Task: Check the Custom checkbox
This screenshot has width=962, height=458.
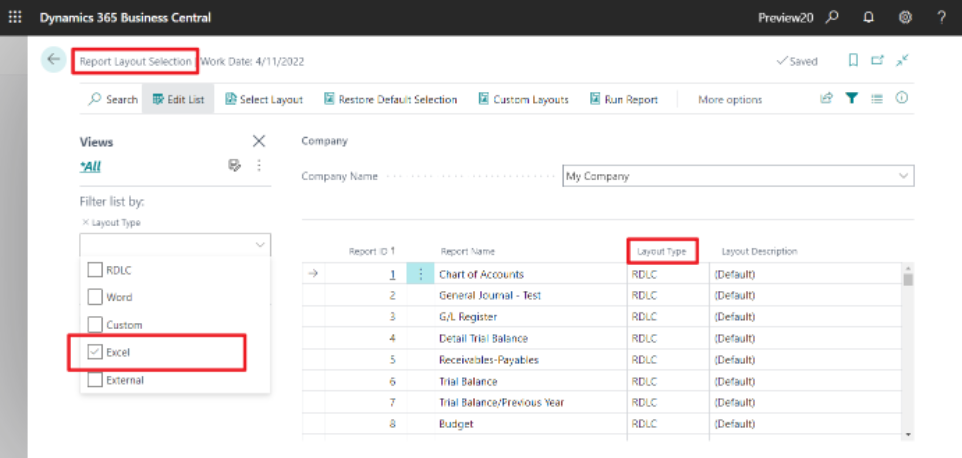Action: point(94,324)
